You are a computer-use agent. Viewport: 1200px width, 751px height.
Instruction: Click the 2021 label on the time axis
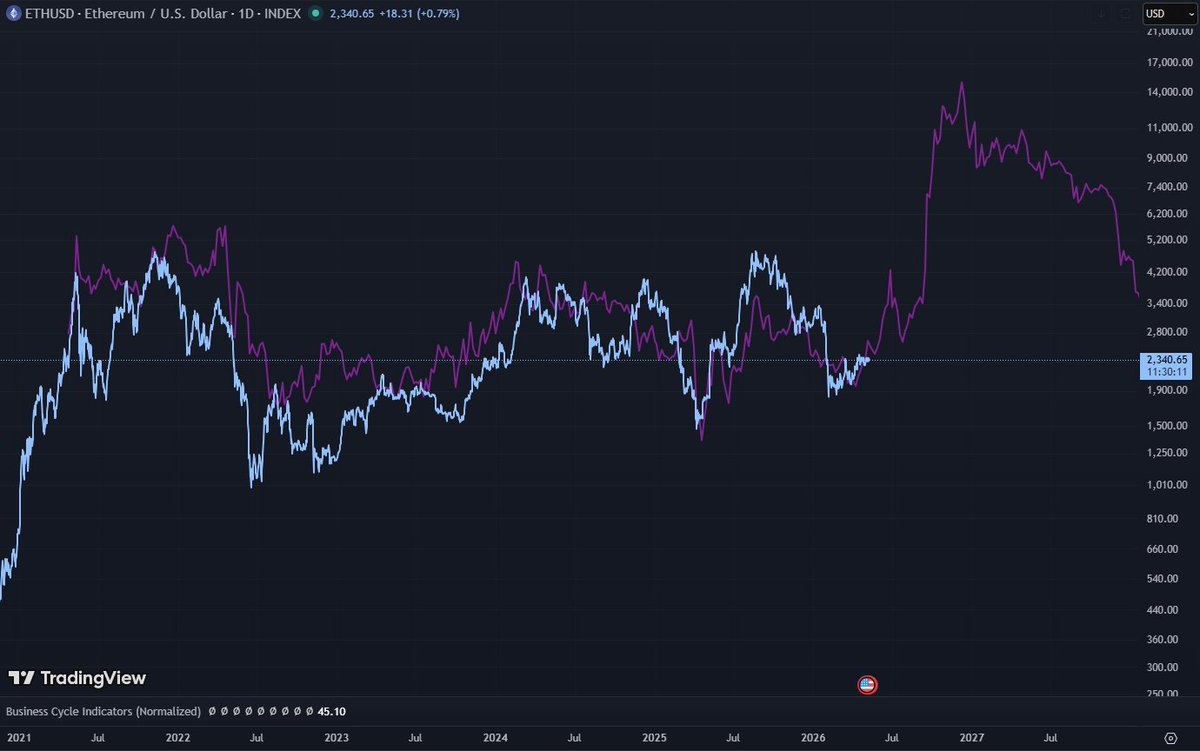(19, 739)
